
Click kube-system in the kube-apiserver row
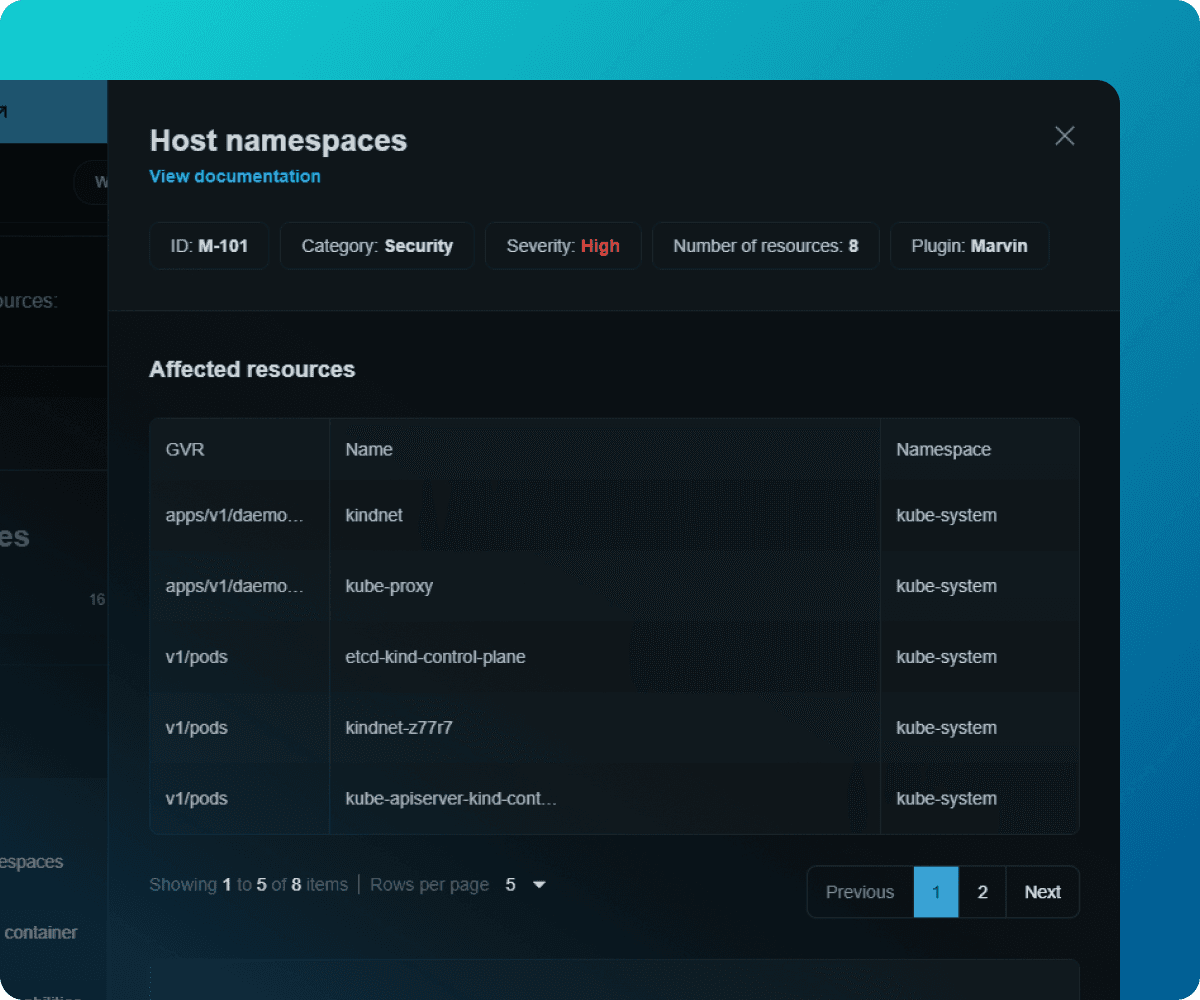click(946, 799)
